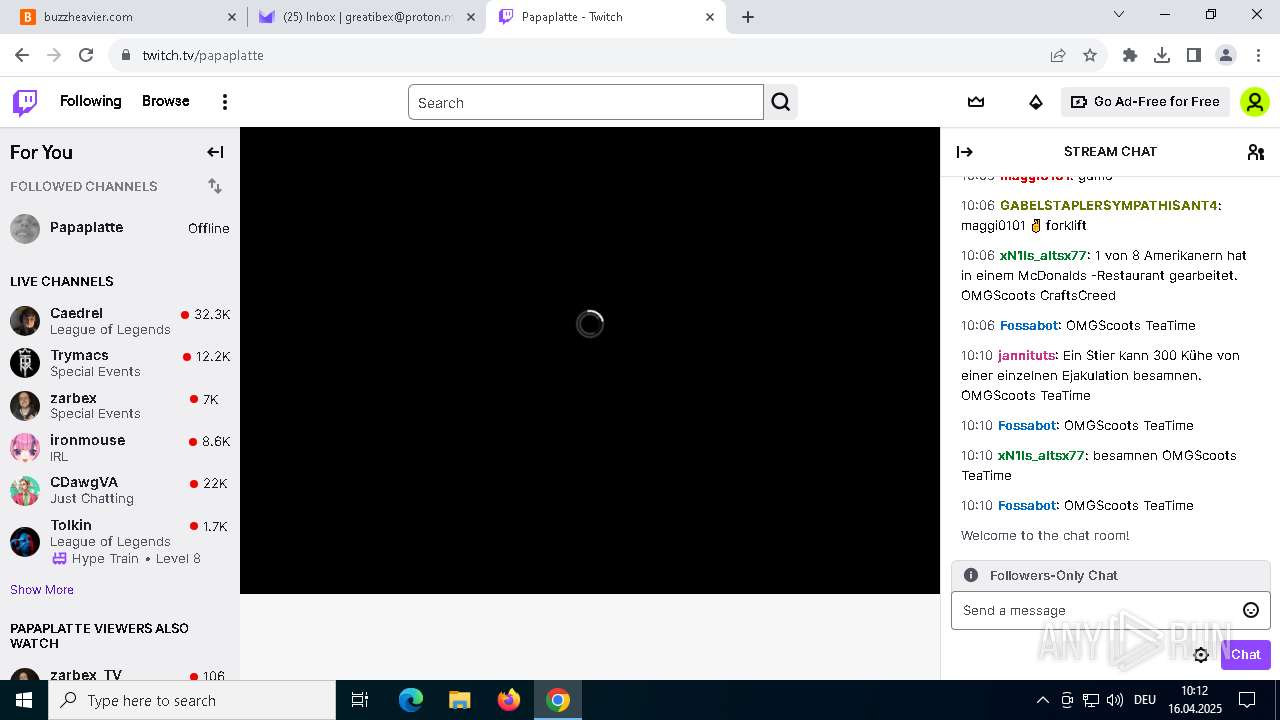1280x720 pixels.
Task: Open the Browse page
Action: [x=166, y=101]
